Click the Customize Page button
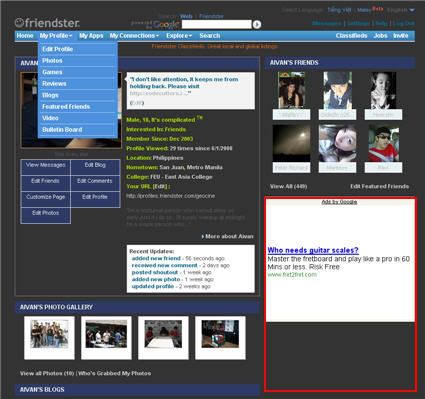Screen dimensions: 425x399 [46, 197]
